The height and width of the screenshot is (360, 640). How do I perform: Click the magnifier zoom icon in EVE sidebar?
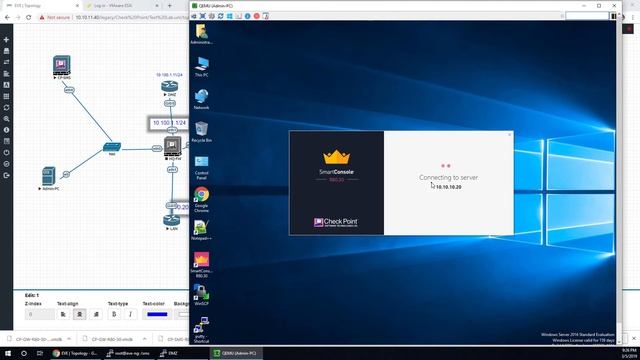[x=6, y=119]
